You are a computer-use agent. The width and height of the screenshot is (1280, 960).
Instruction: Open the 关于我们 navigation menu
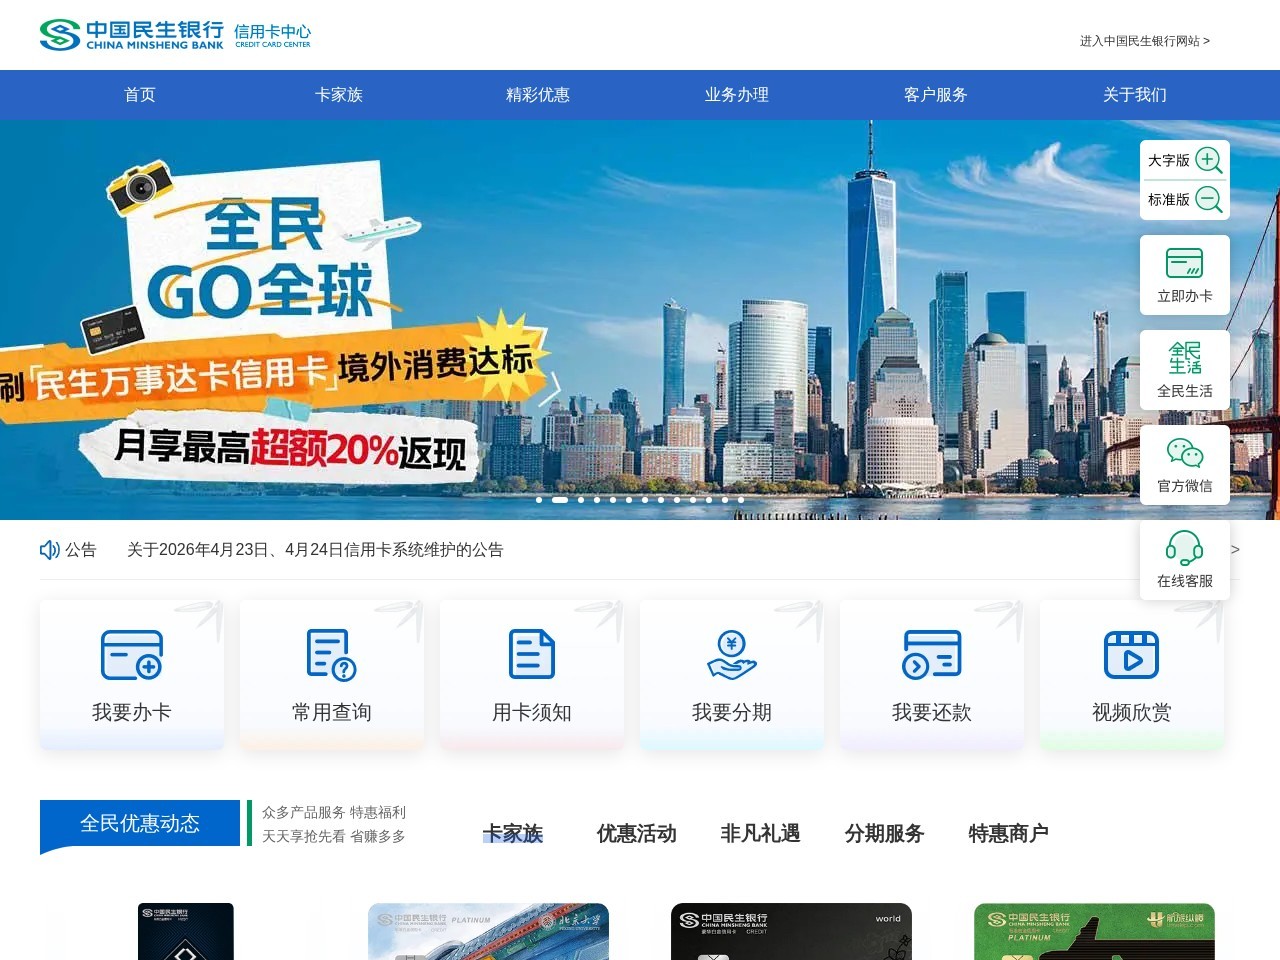pyautogui.click(x=1135, y=95)
